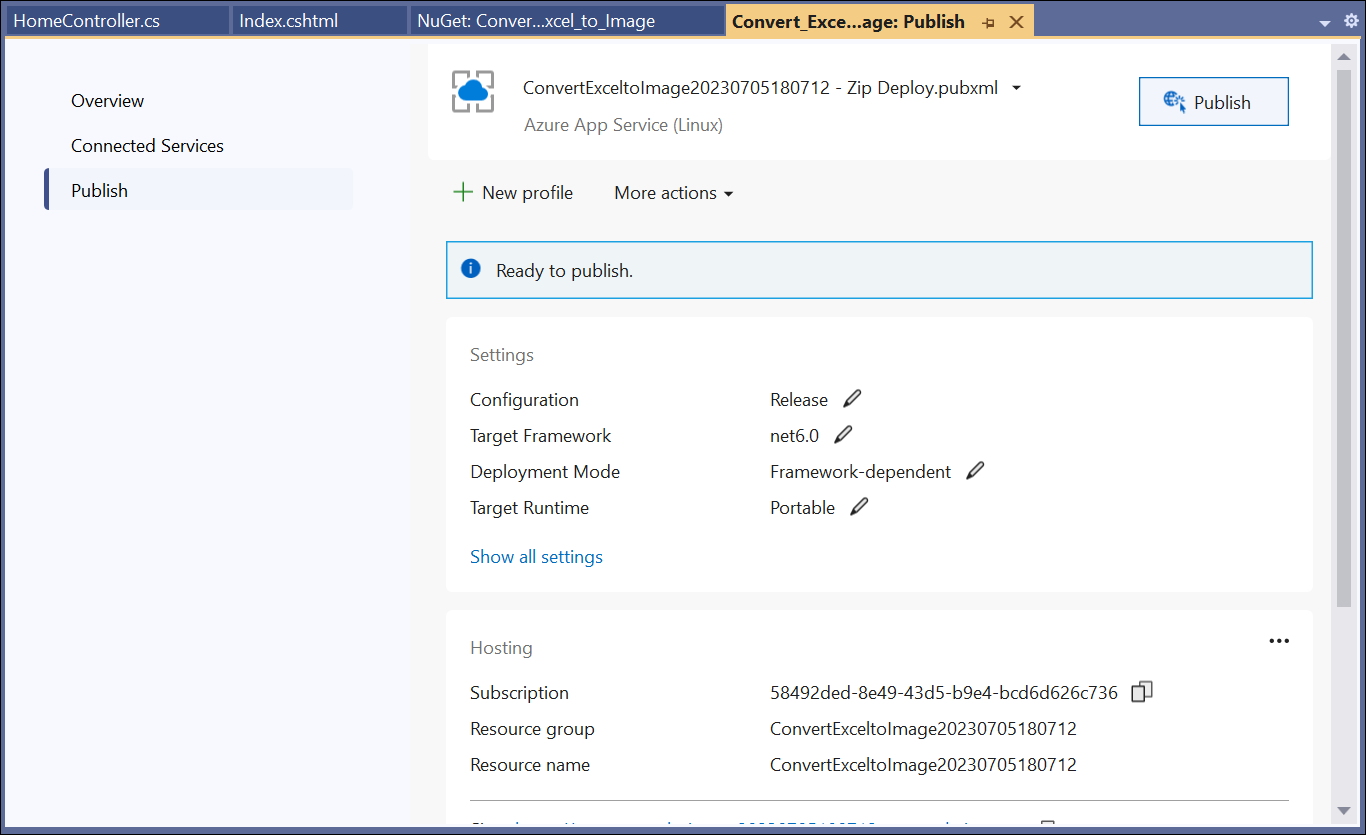Image resolution: width=1366 pixels, height=835 pixels.
Task: Click the info icon in Ready to publish banner
Action: (471, 269)
